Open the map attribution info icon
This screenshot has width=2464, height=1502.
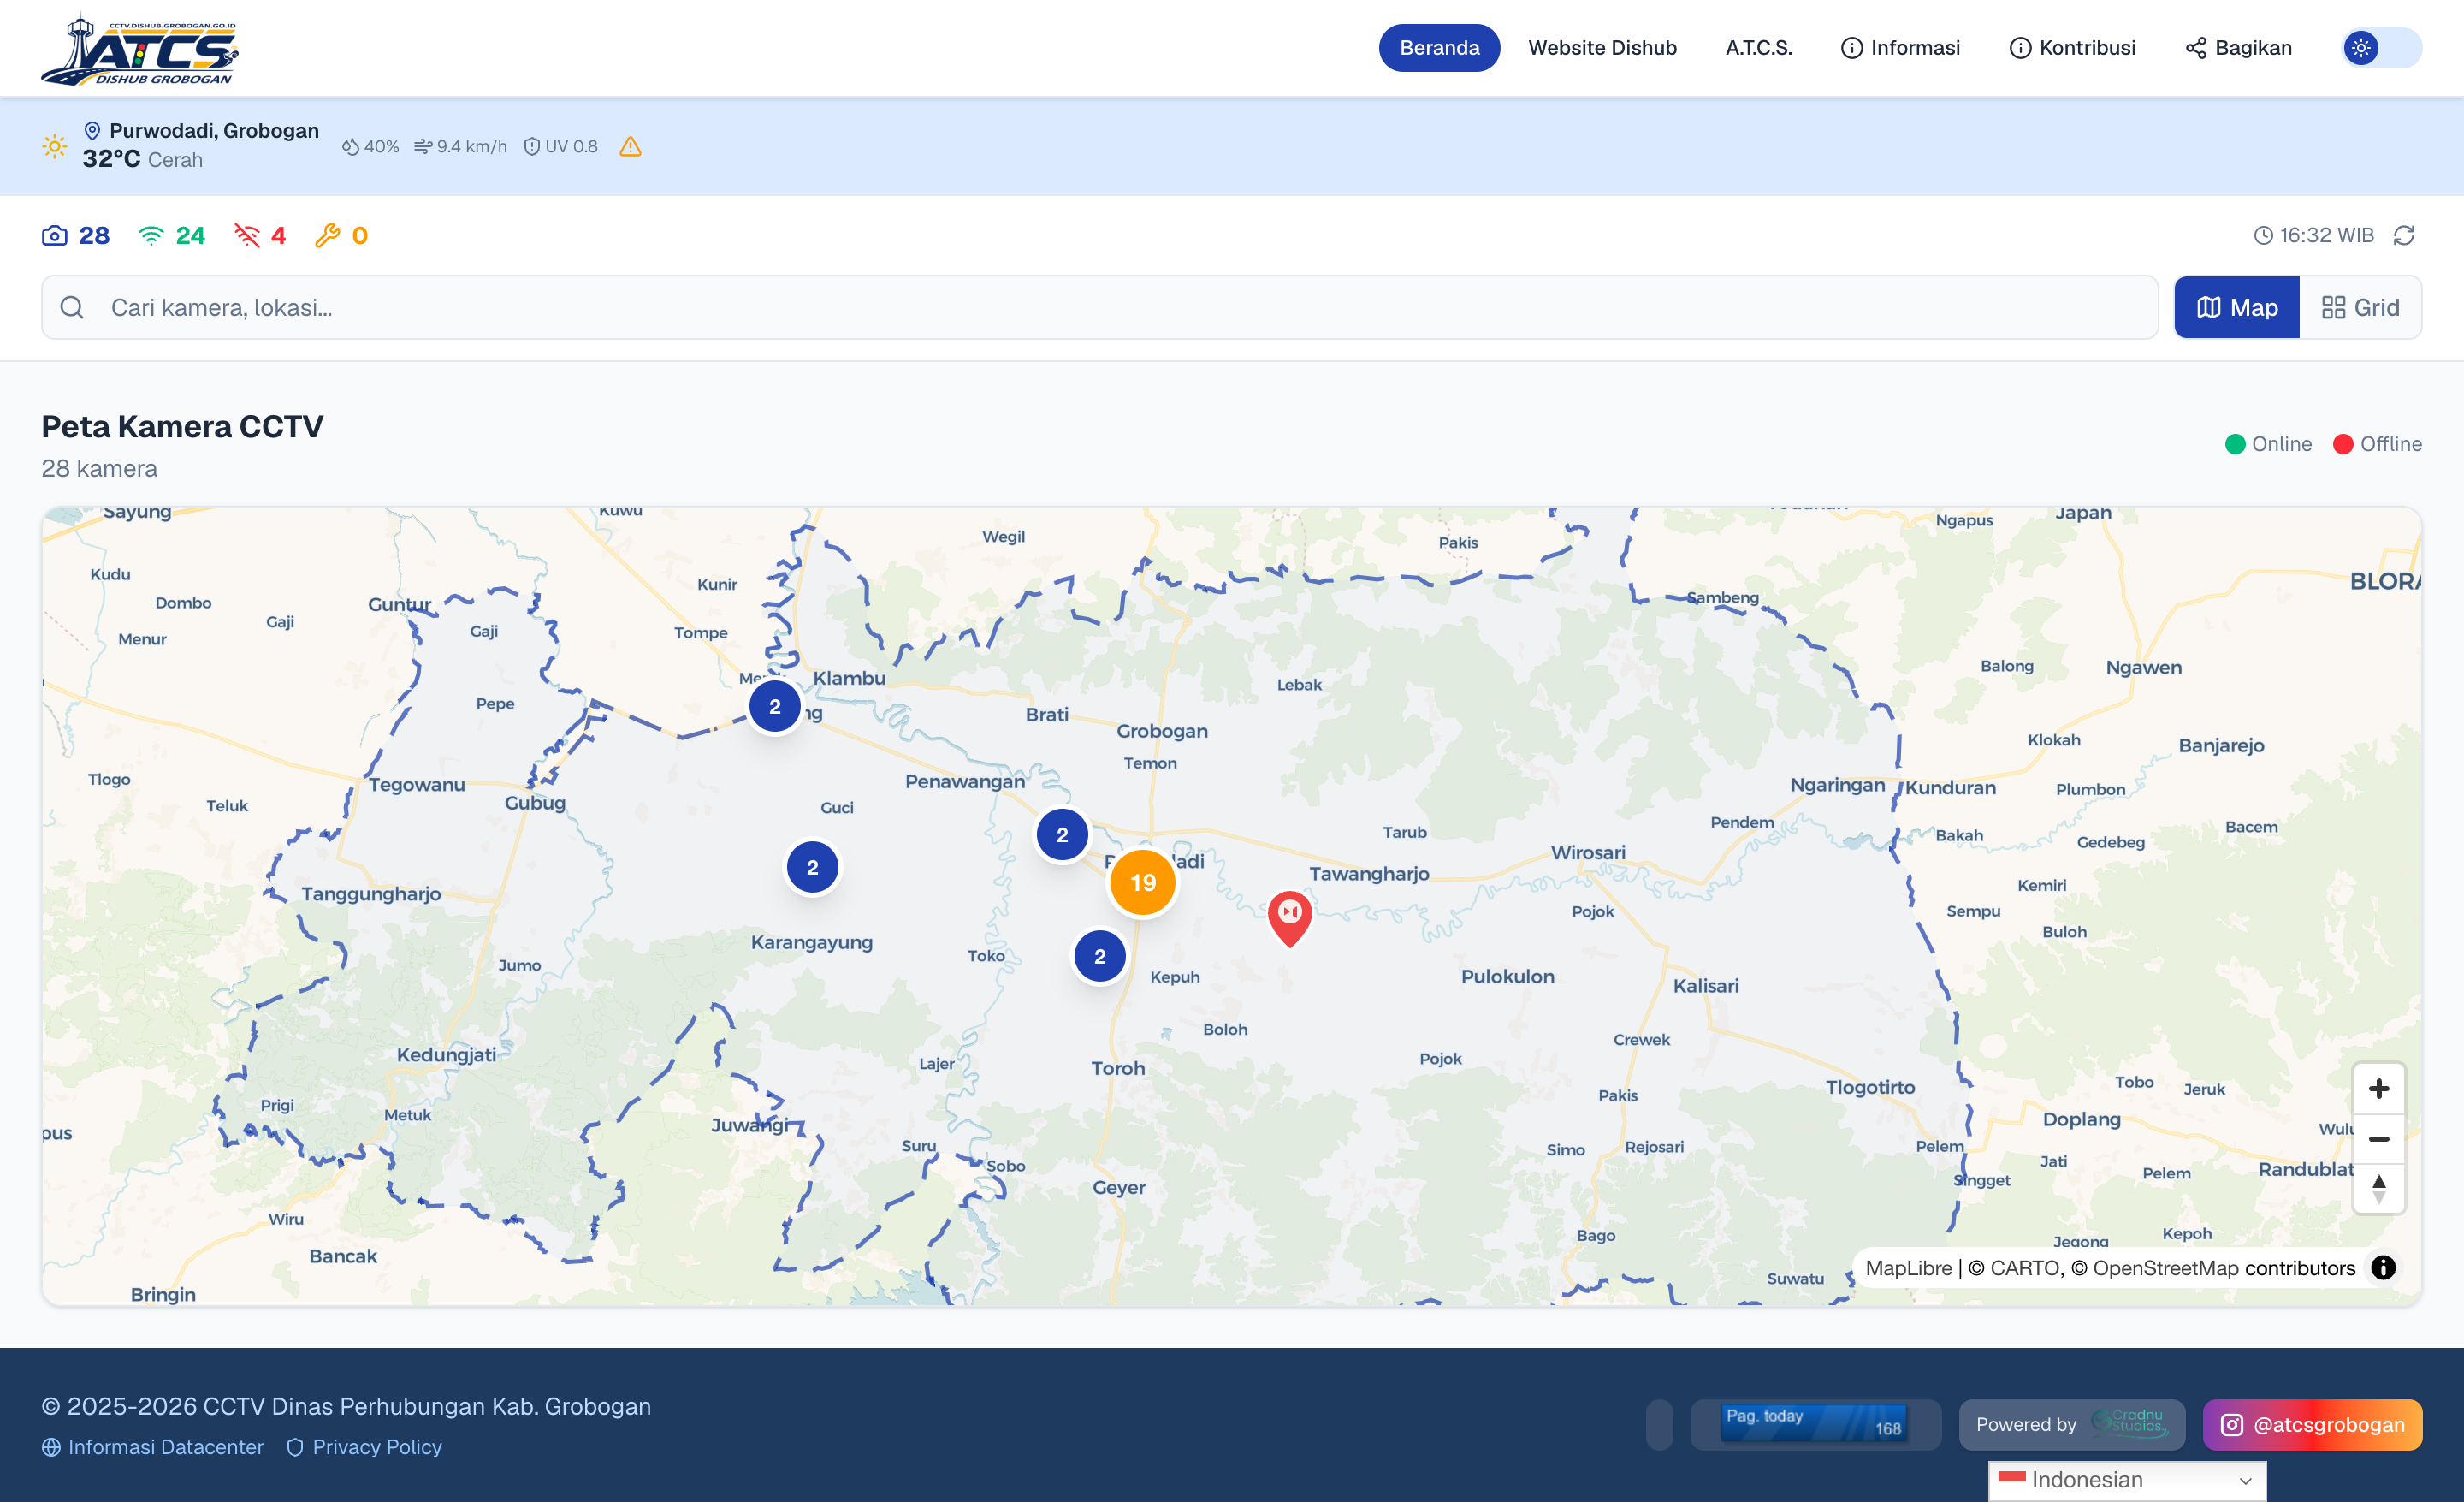click(2383, 1267)
